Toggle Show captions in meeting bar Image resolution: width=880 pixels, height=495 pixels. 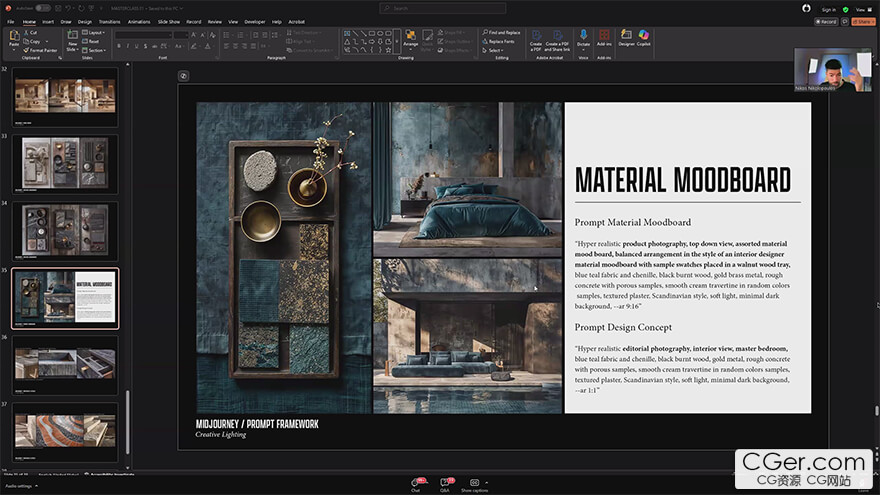pyautogui.click(x=474, y=485)
